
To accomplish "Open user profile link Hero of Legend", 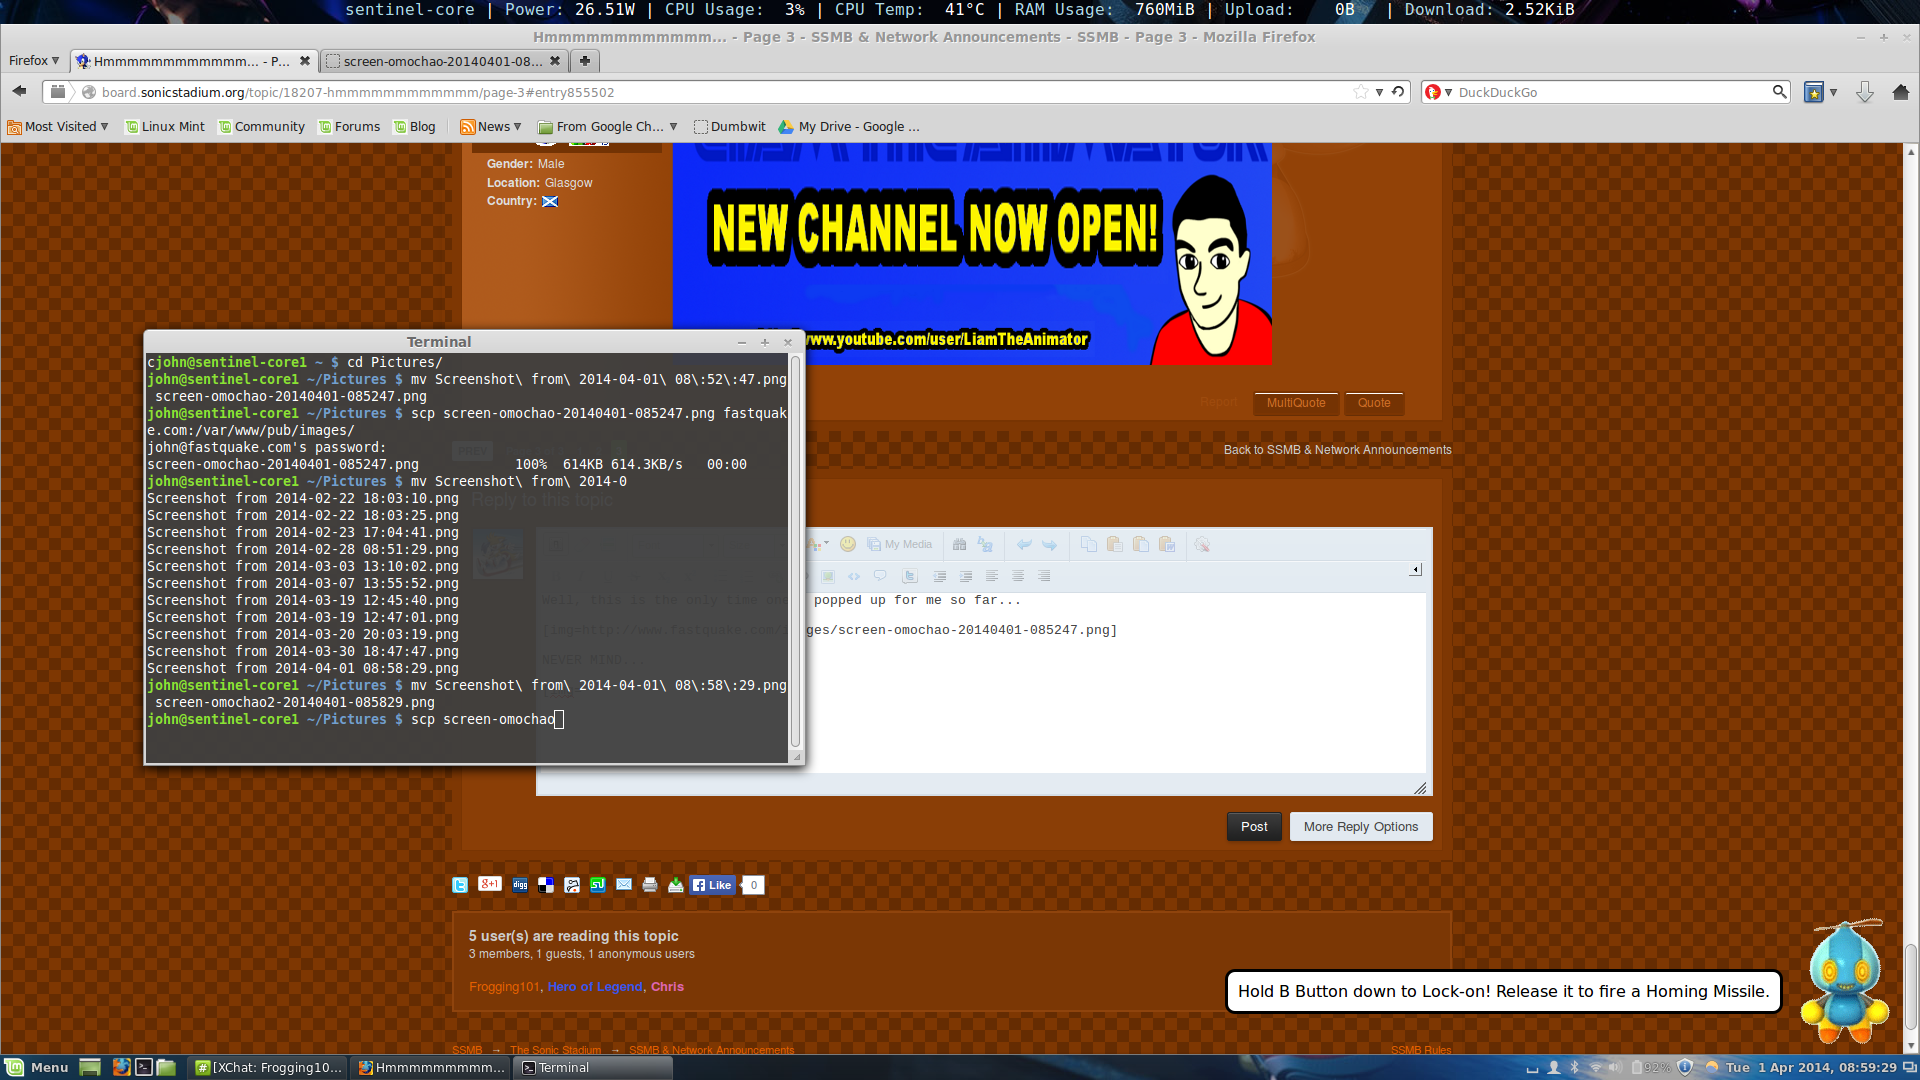I will click(595, 987).
